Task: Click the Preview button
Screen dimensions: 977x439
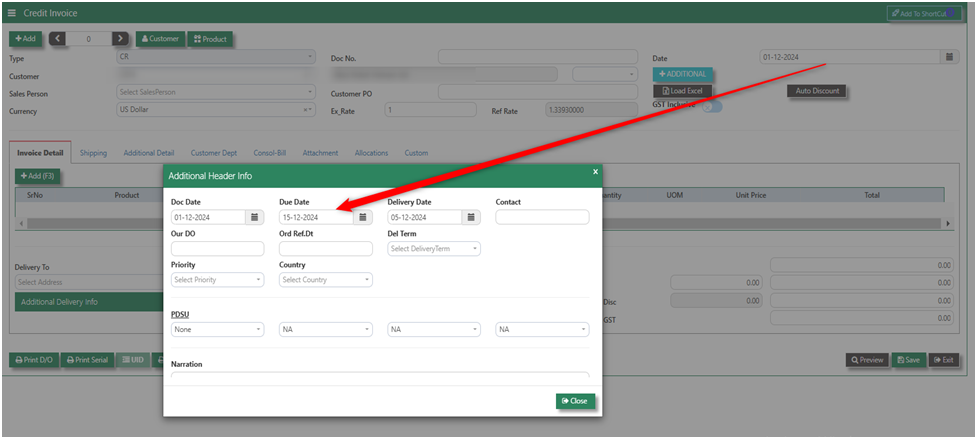Action: pos(867,360)
